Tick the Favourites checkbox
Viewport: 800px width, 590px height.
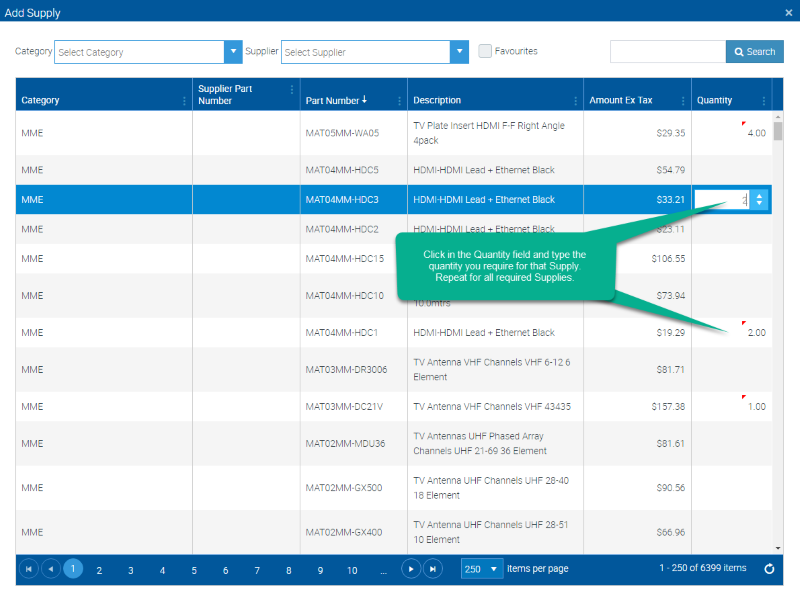(x=485, y=51)
